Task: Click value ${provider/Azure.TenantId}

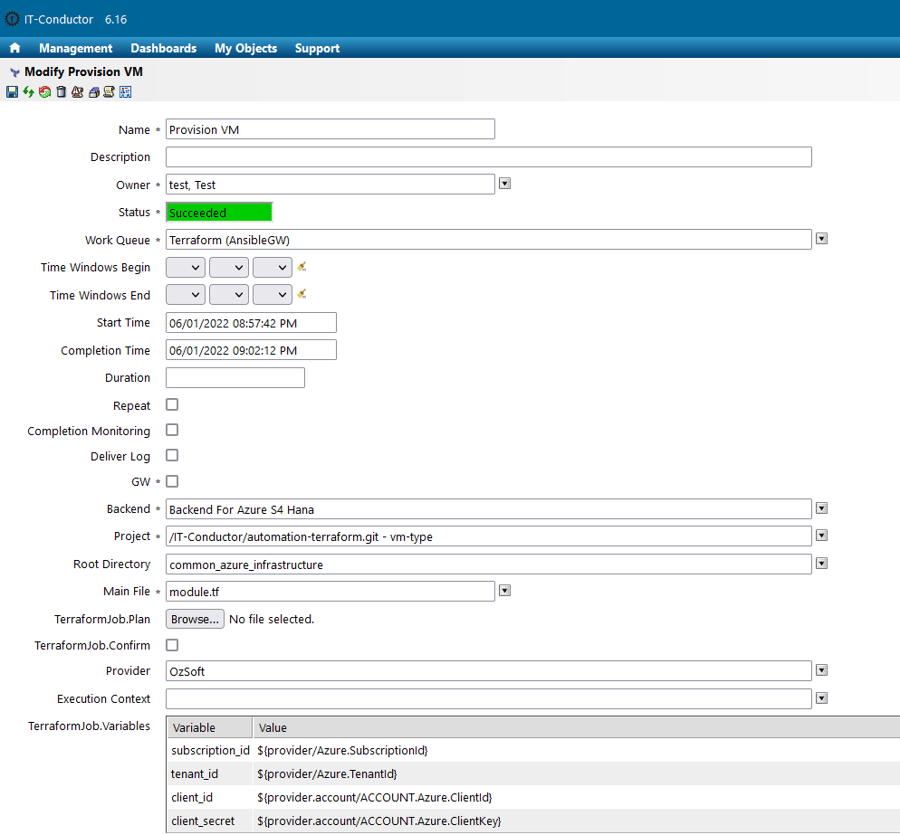Action: point(327,774)
